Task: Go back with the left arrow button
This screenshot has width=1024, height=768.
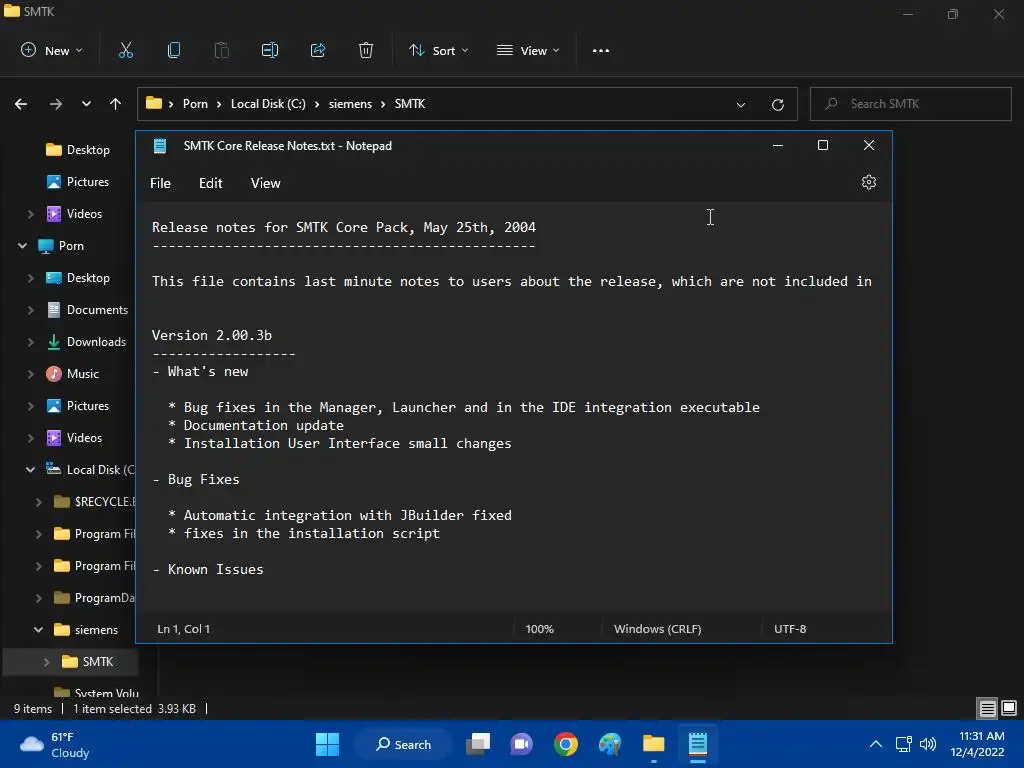Action: 21,104
